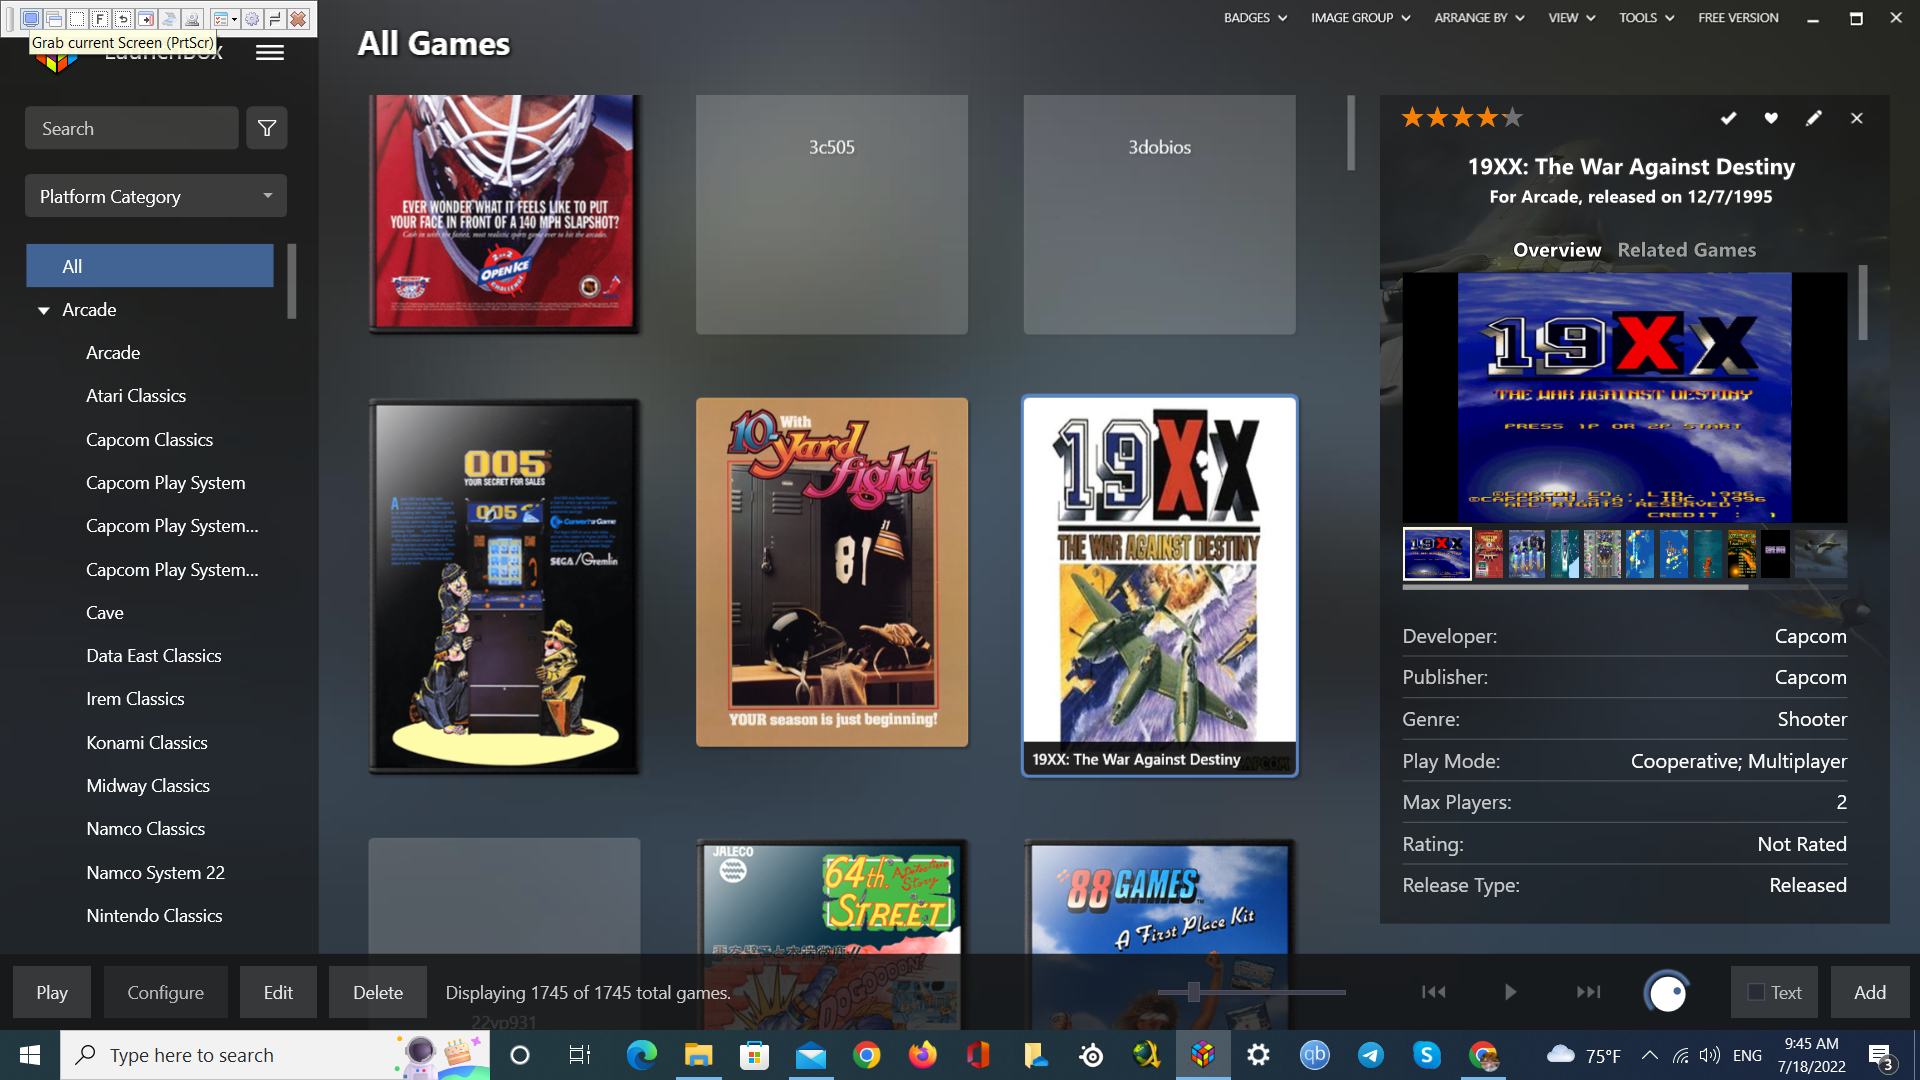Set rating by clicking the fifth star

(x=1512, y=118)
